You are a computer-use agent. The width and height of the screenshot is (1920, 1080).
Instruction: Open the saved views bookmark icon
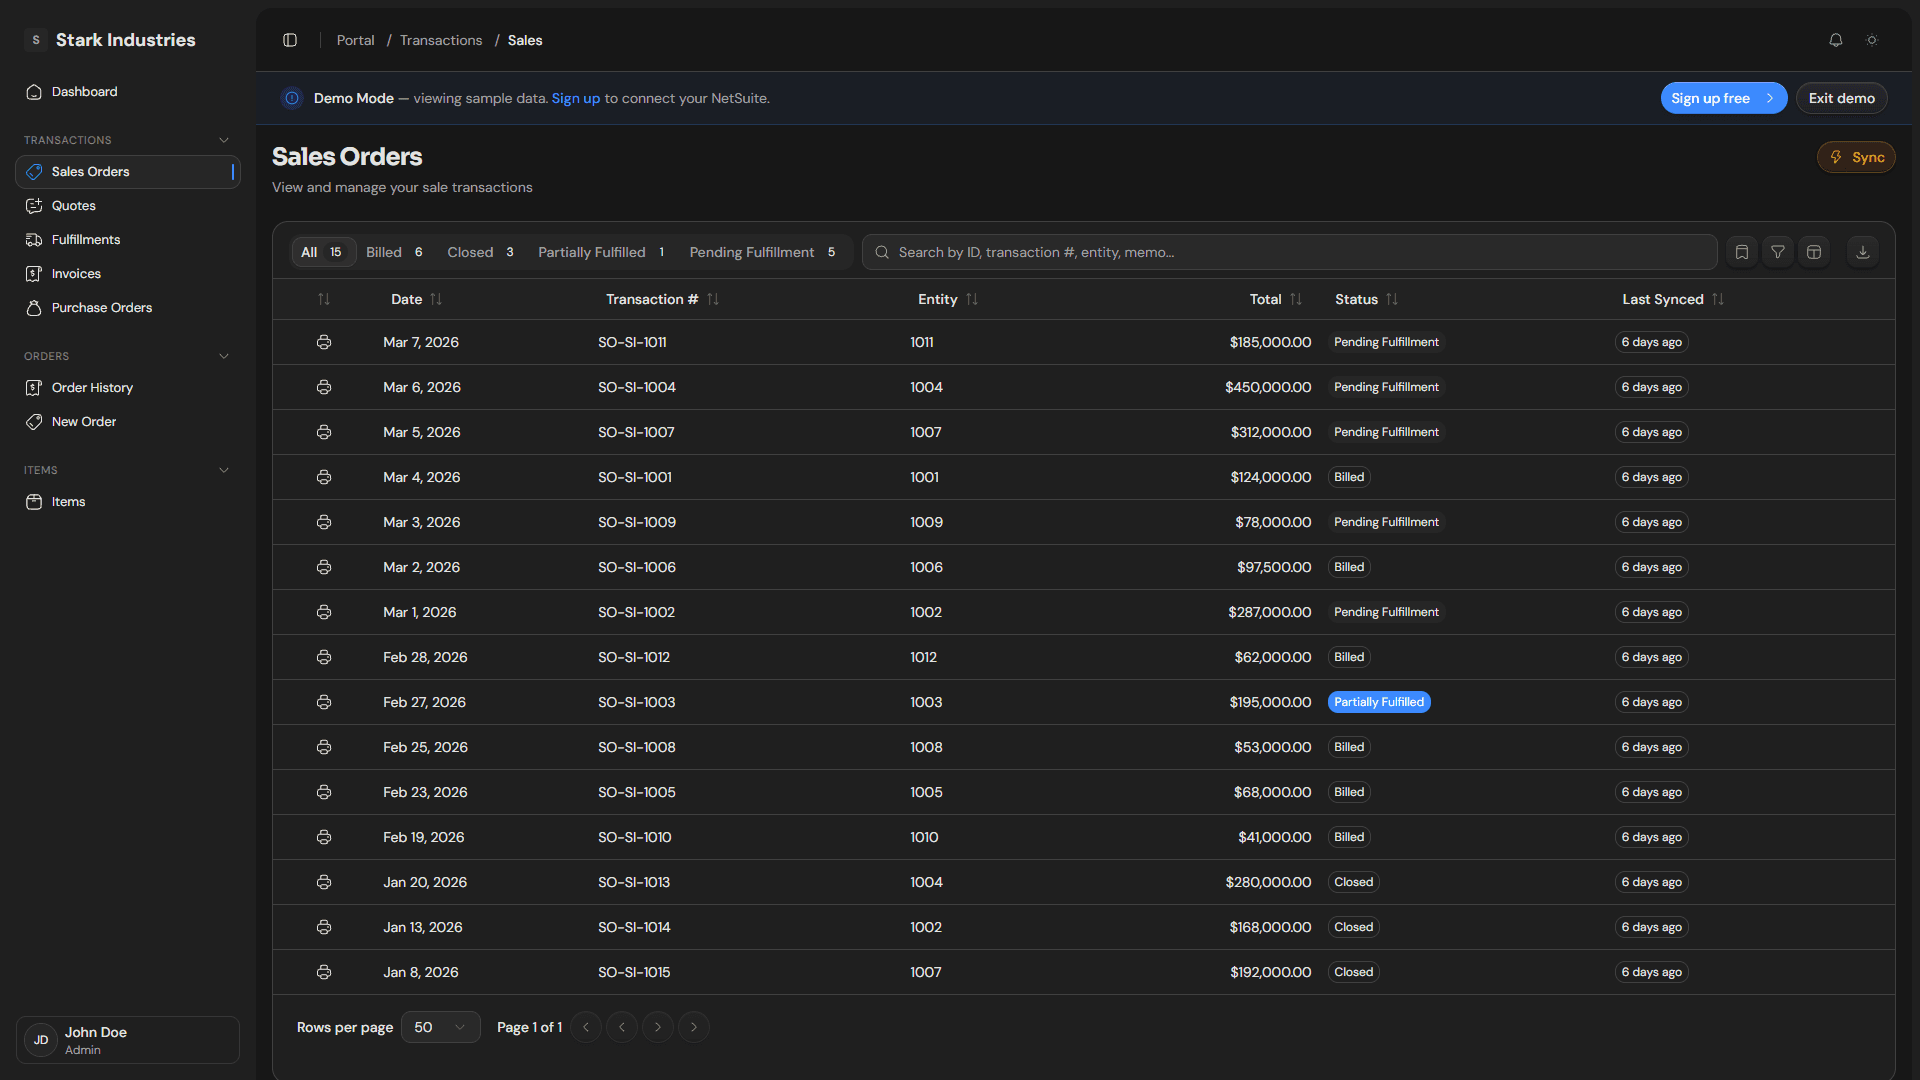click(1742, 252)
